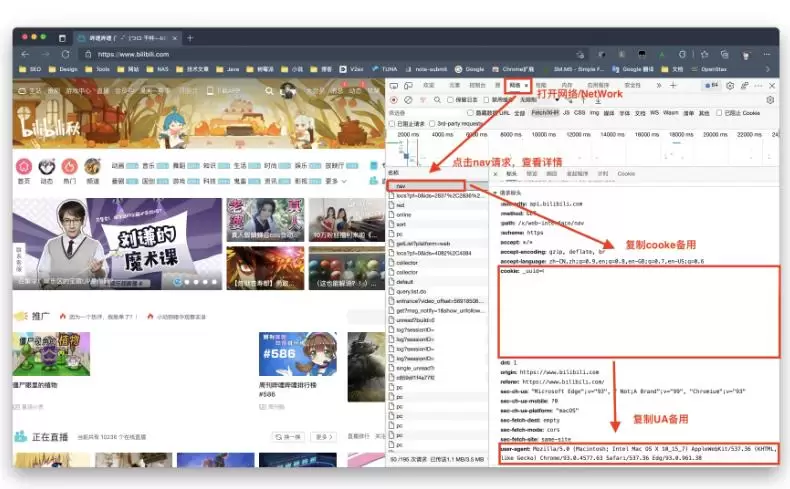The width and height of the screenshot is (790, 489).
Task: Open the throttling dropdown 无限制
Action: pos(539,100)
